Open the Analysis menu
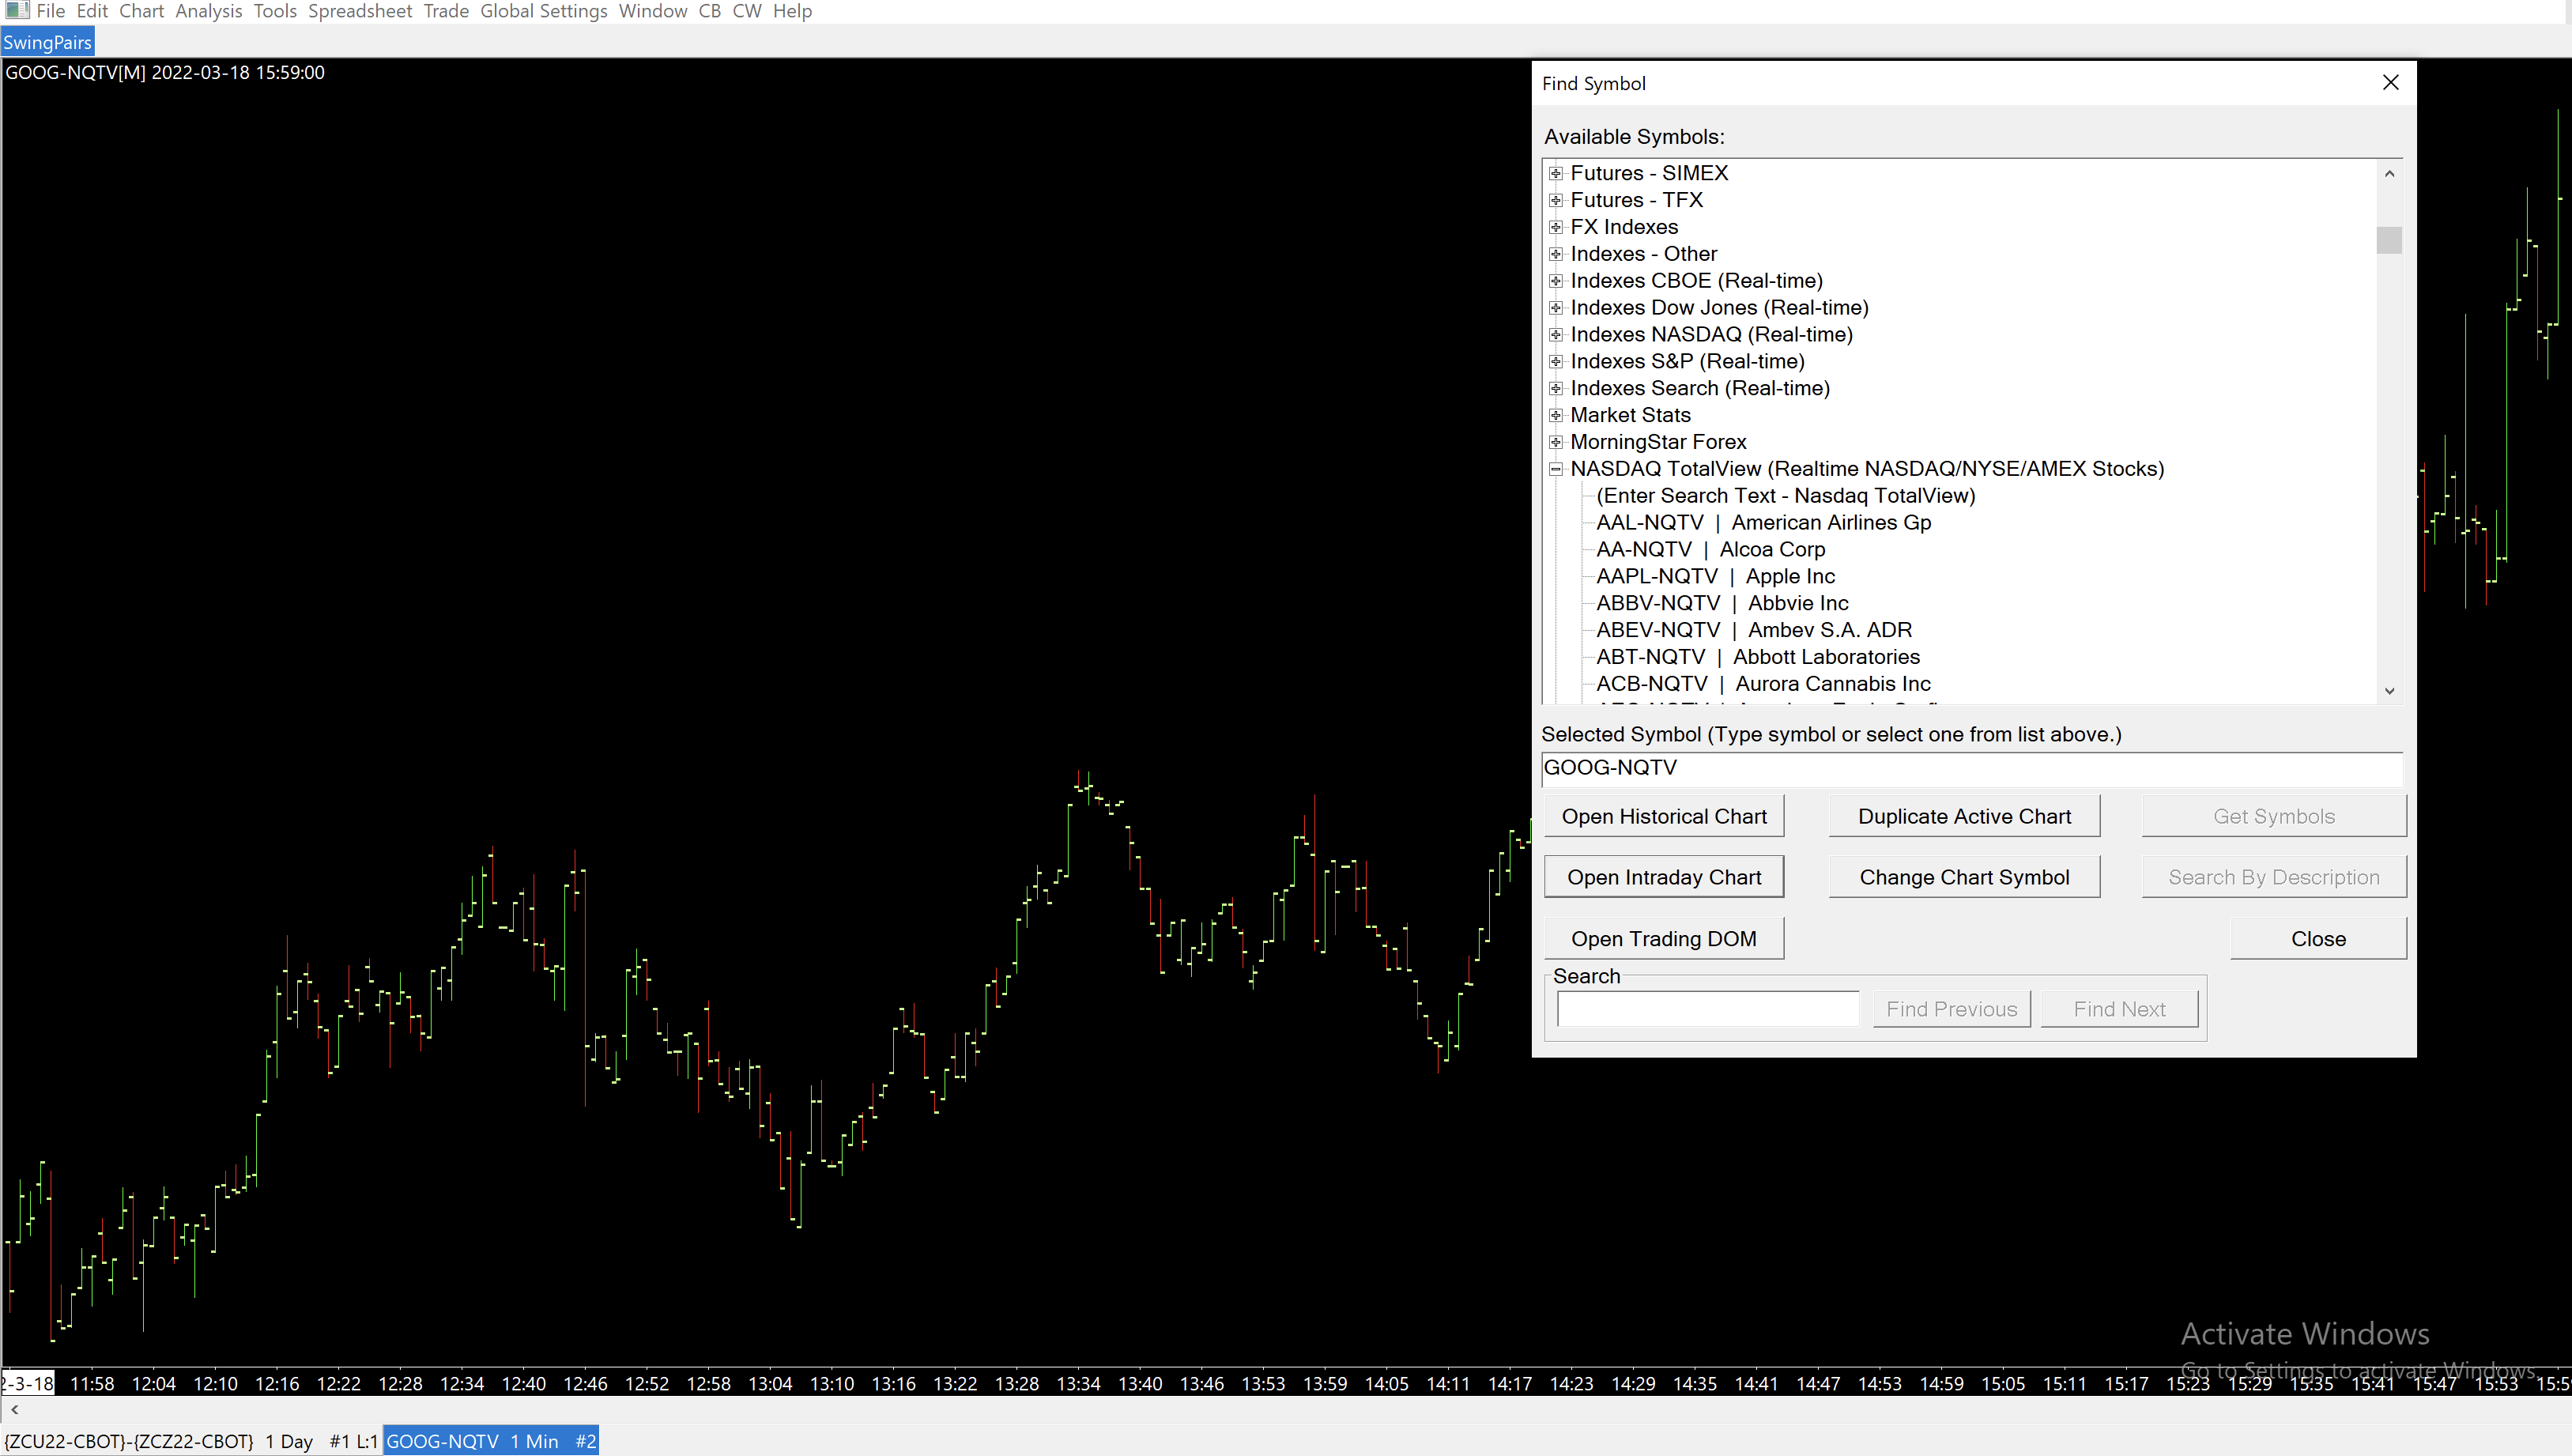The height and width of the screenshot is (1456, 2572). [208, 11]
